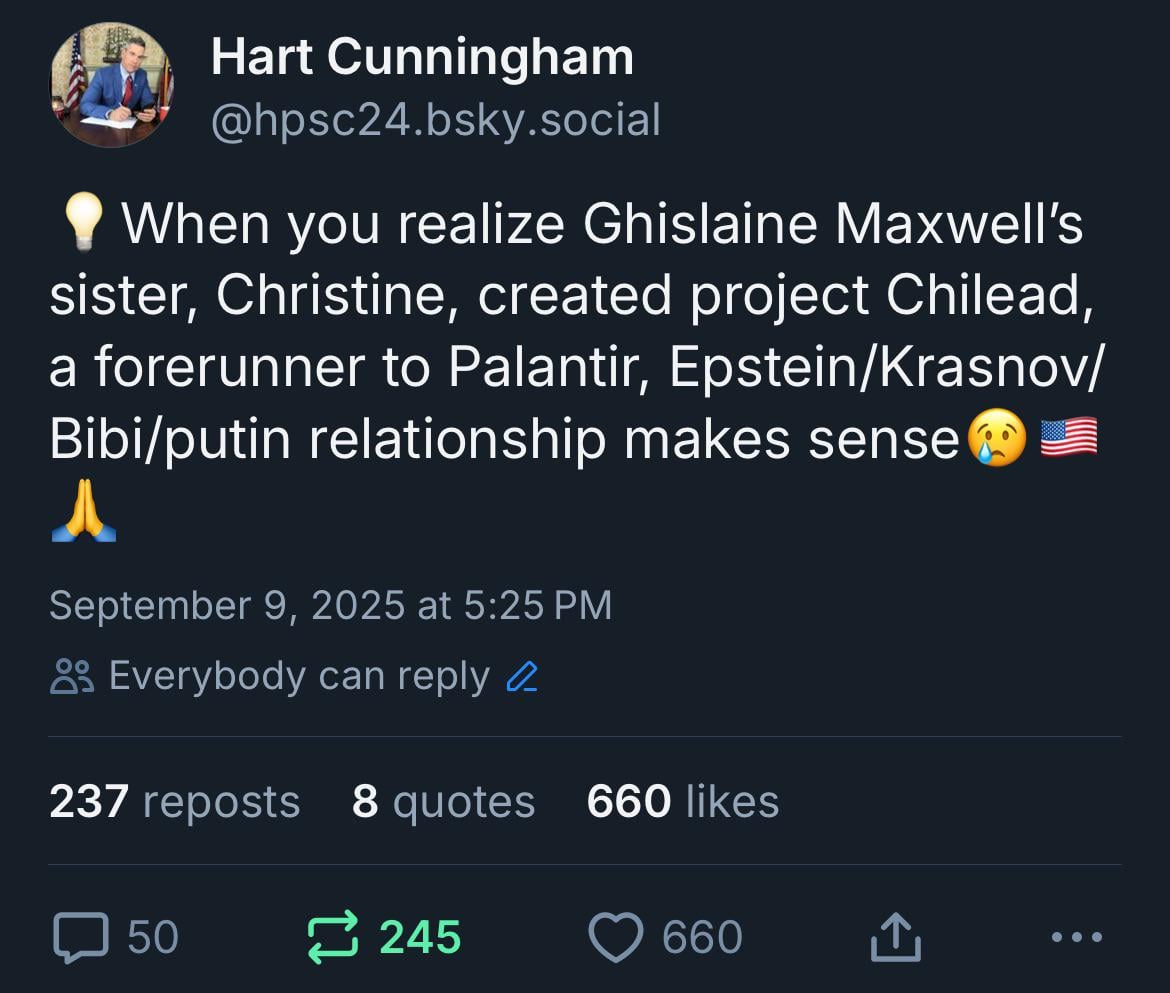Edit reply settings with pencil icon
This screenshot has width=1170, height=993.
coord(522,677)
